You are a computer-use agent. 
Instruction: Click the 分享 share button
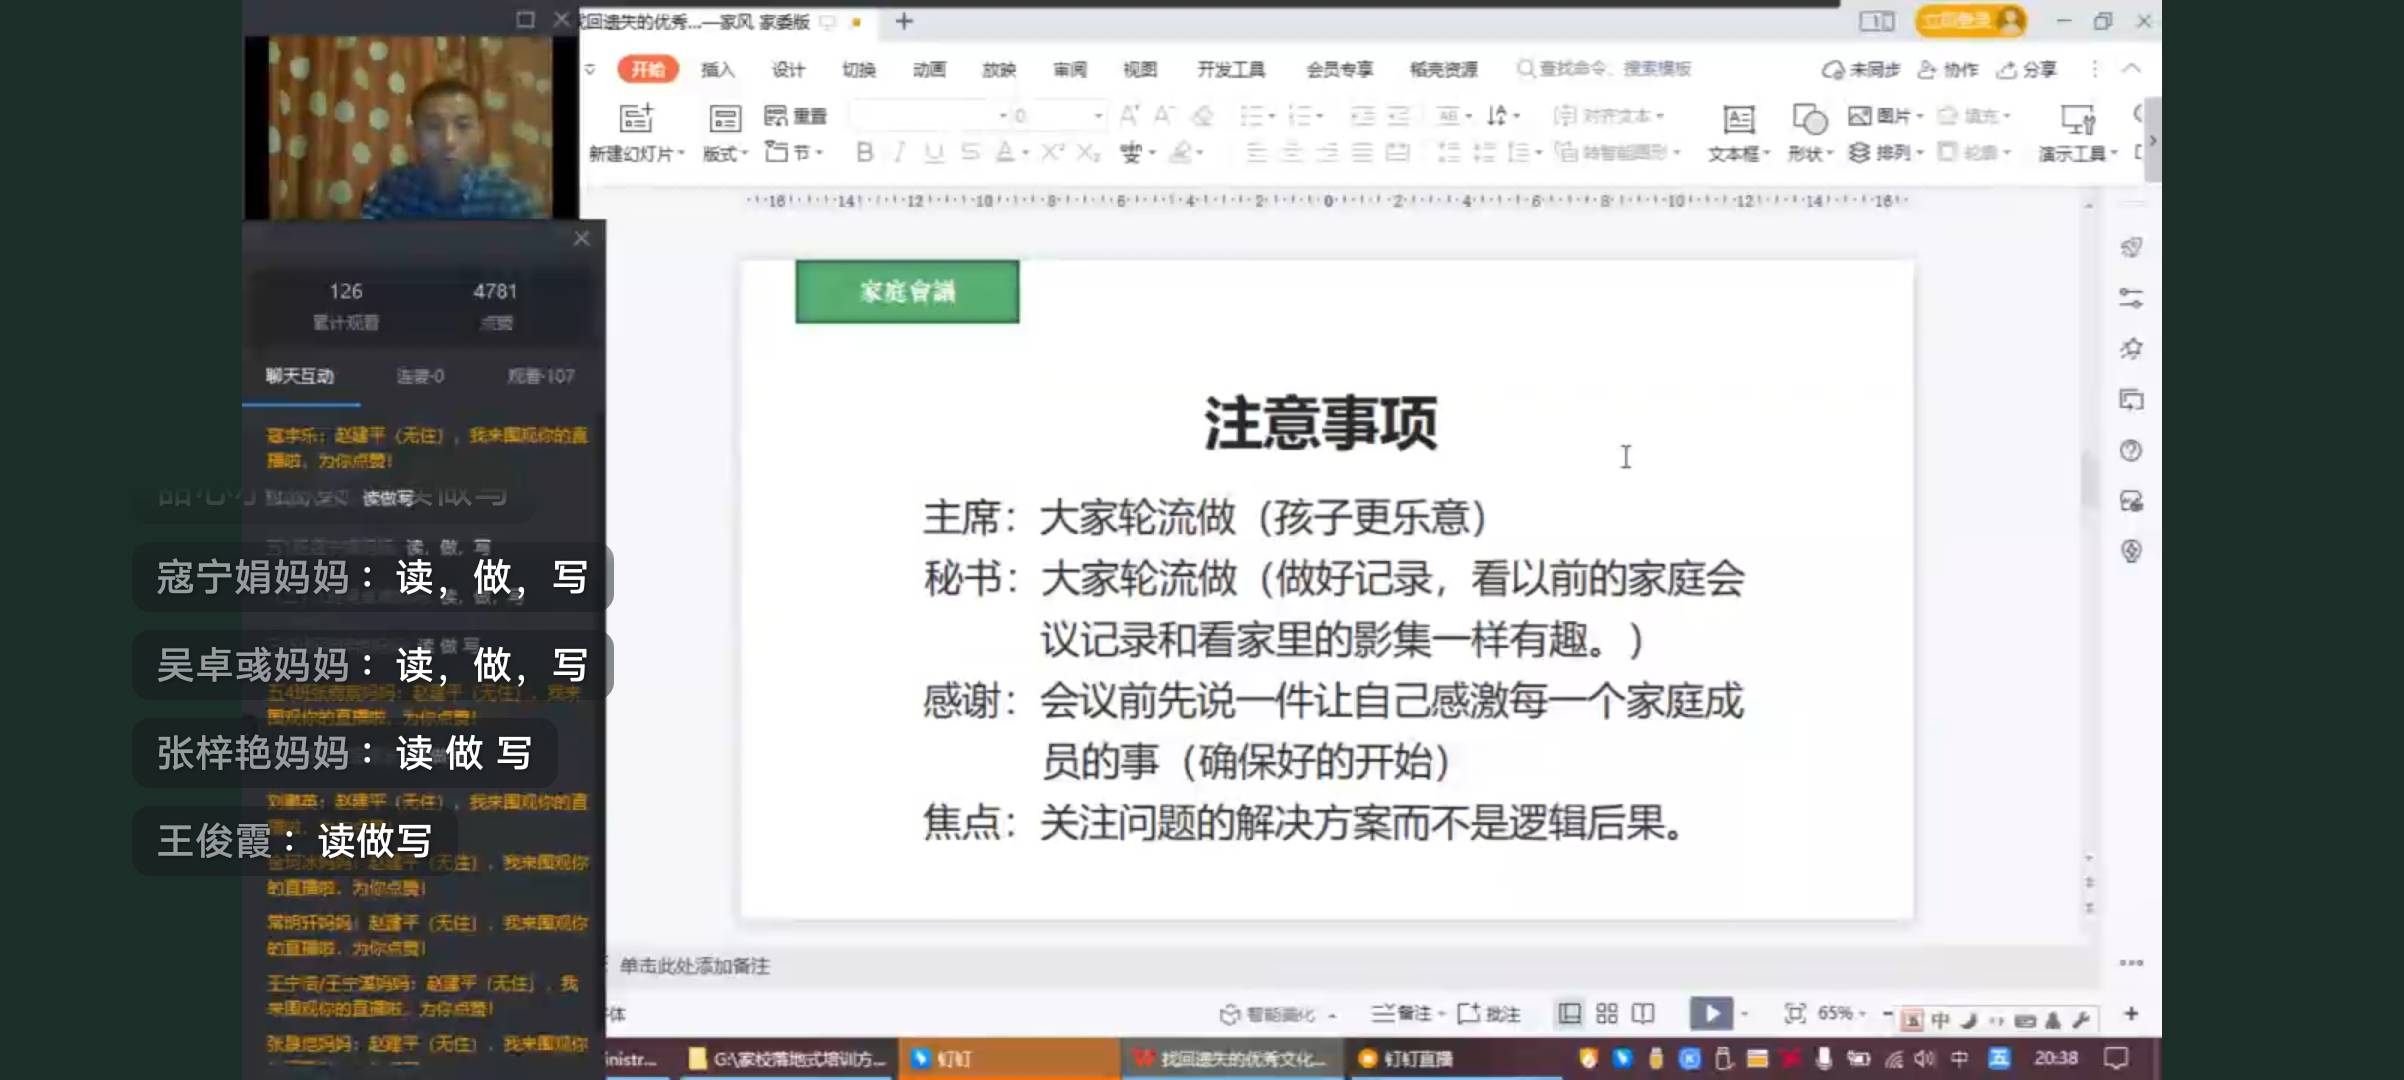click(x=2027, y=69)
